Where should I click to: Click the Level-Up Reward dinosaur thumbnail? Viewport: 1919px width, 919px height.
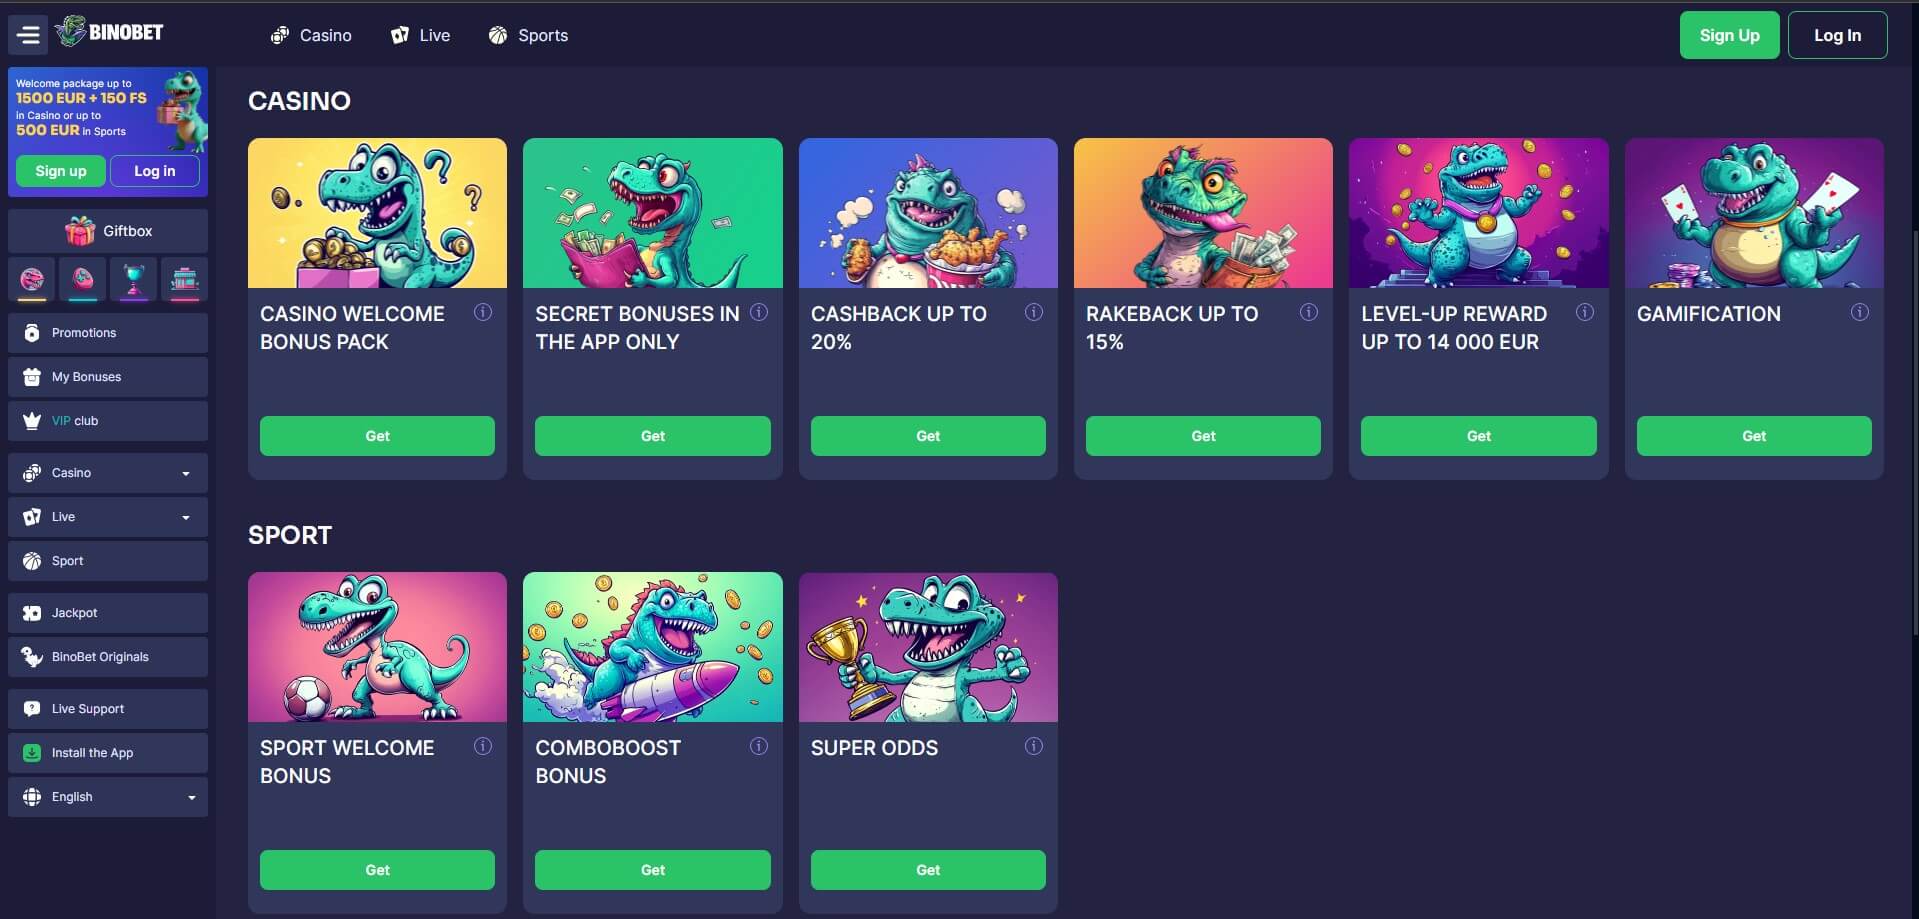click(x=1478, y=213)
